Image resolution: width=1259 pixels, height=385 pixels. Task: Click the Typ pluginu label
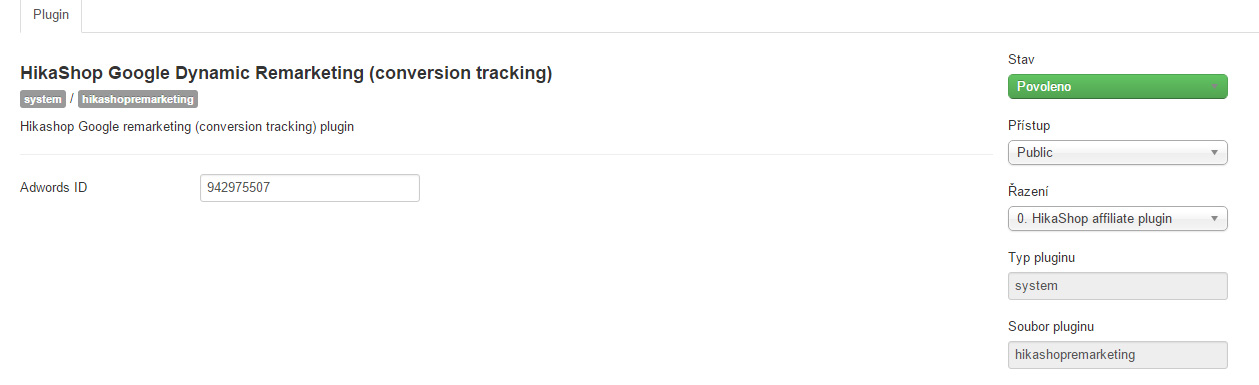(x=1041, y=258)
